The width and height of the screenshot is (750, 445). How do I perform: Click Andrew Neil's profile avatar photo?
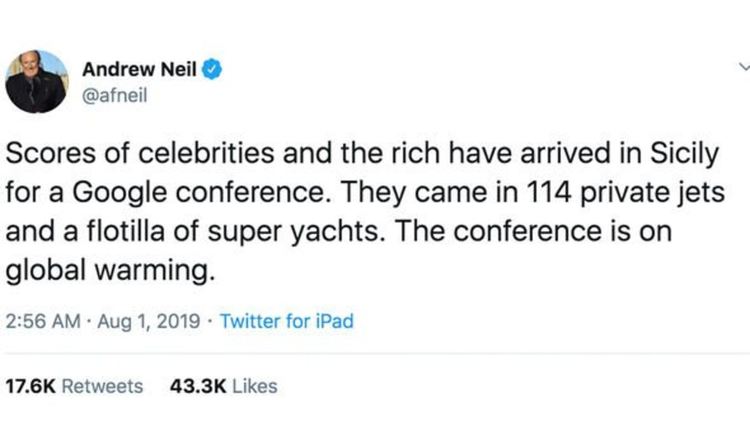click(x=37, y=82)
